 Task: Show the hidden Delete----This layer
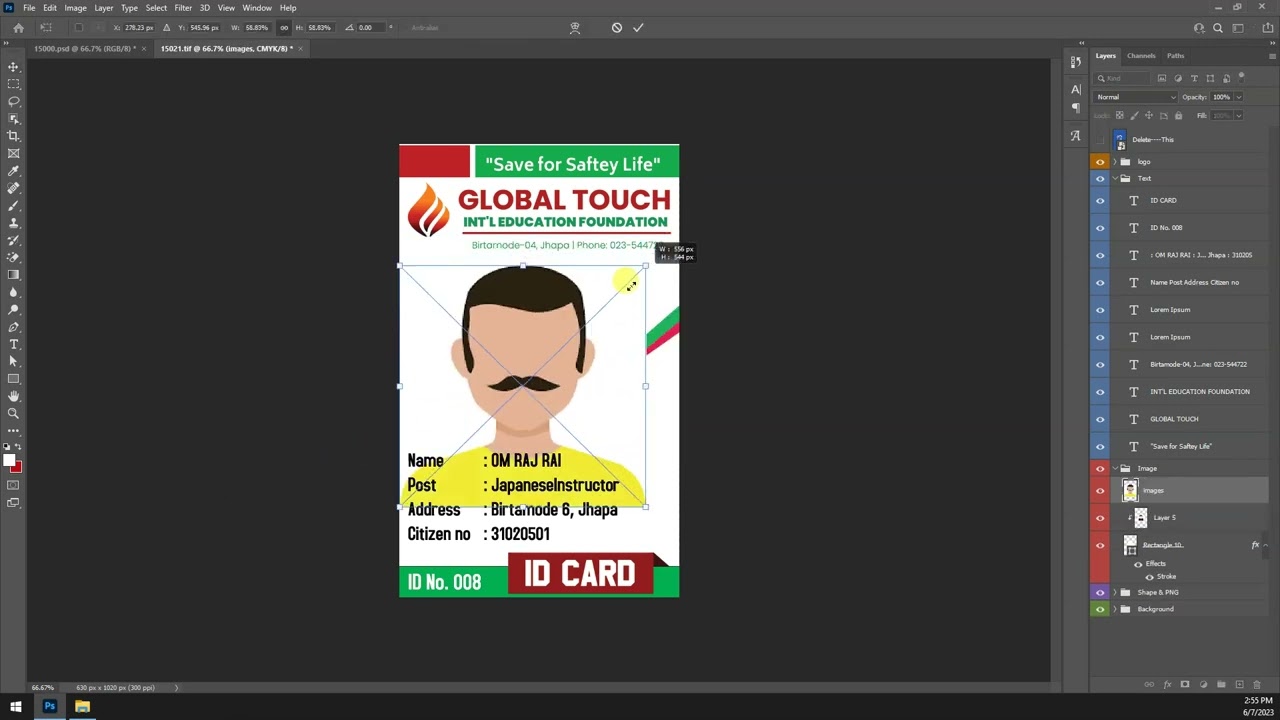point(1100,140)
